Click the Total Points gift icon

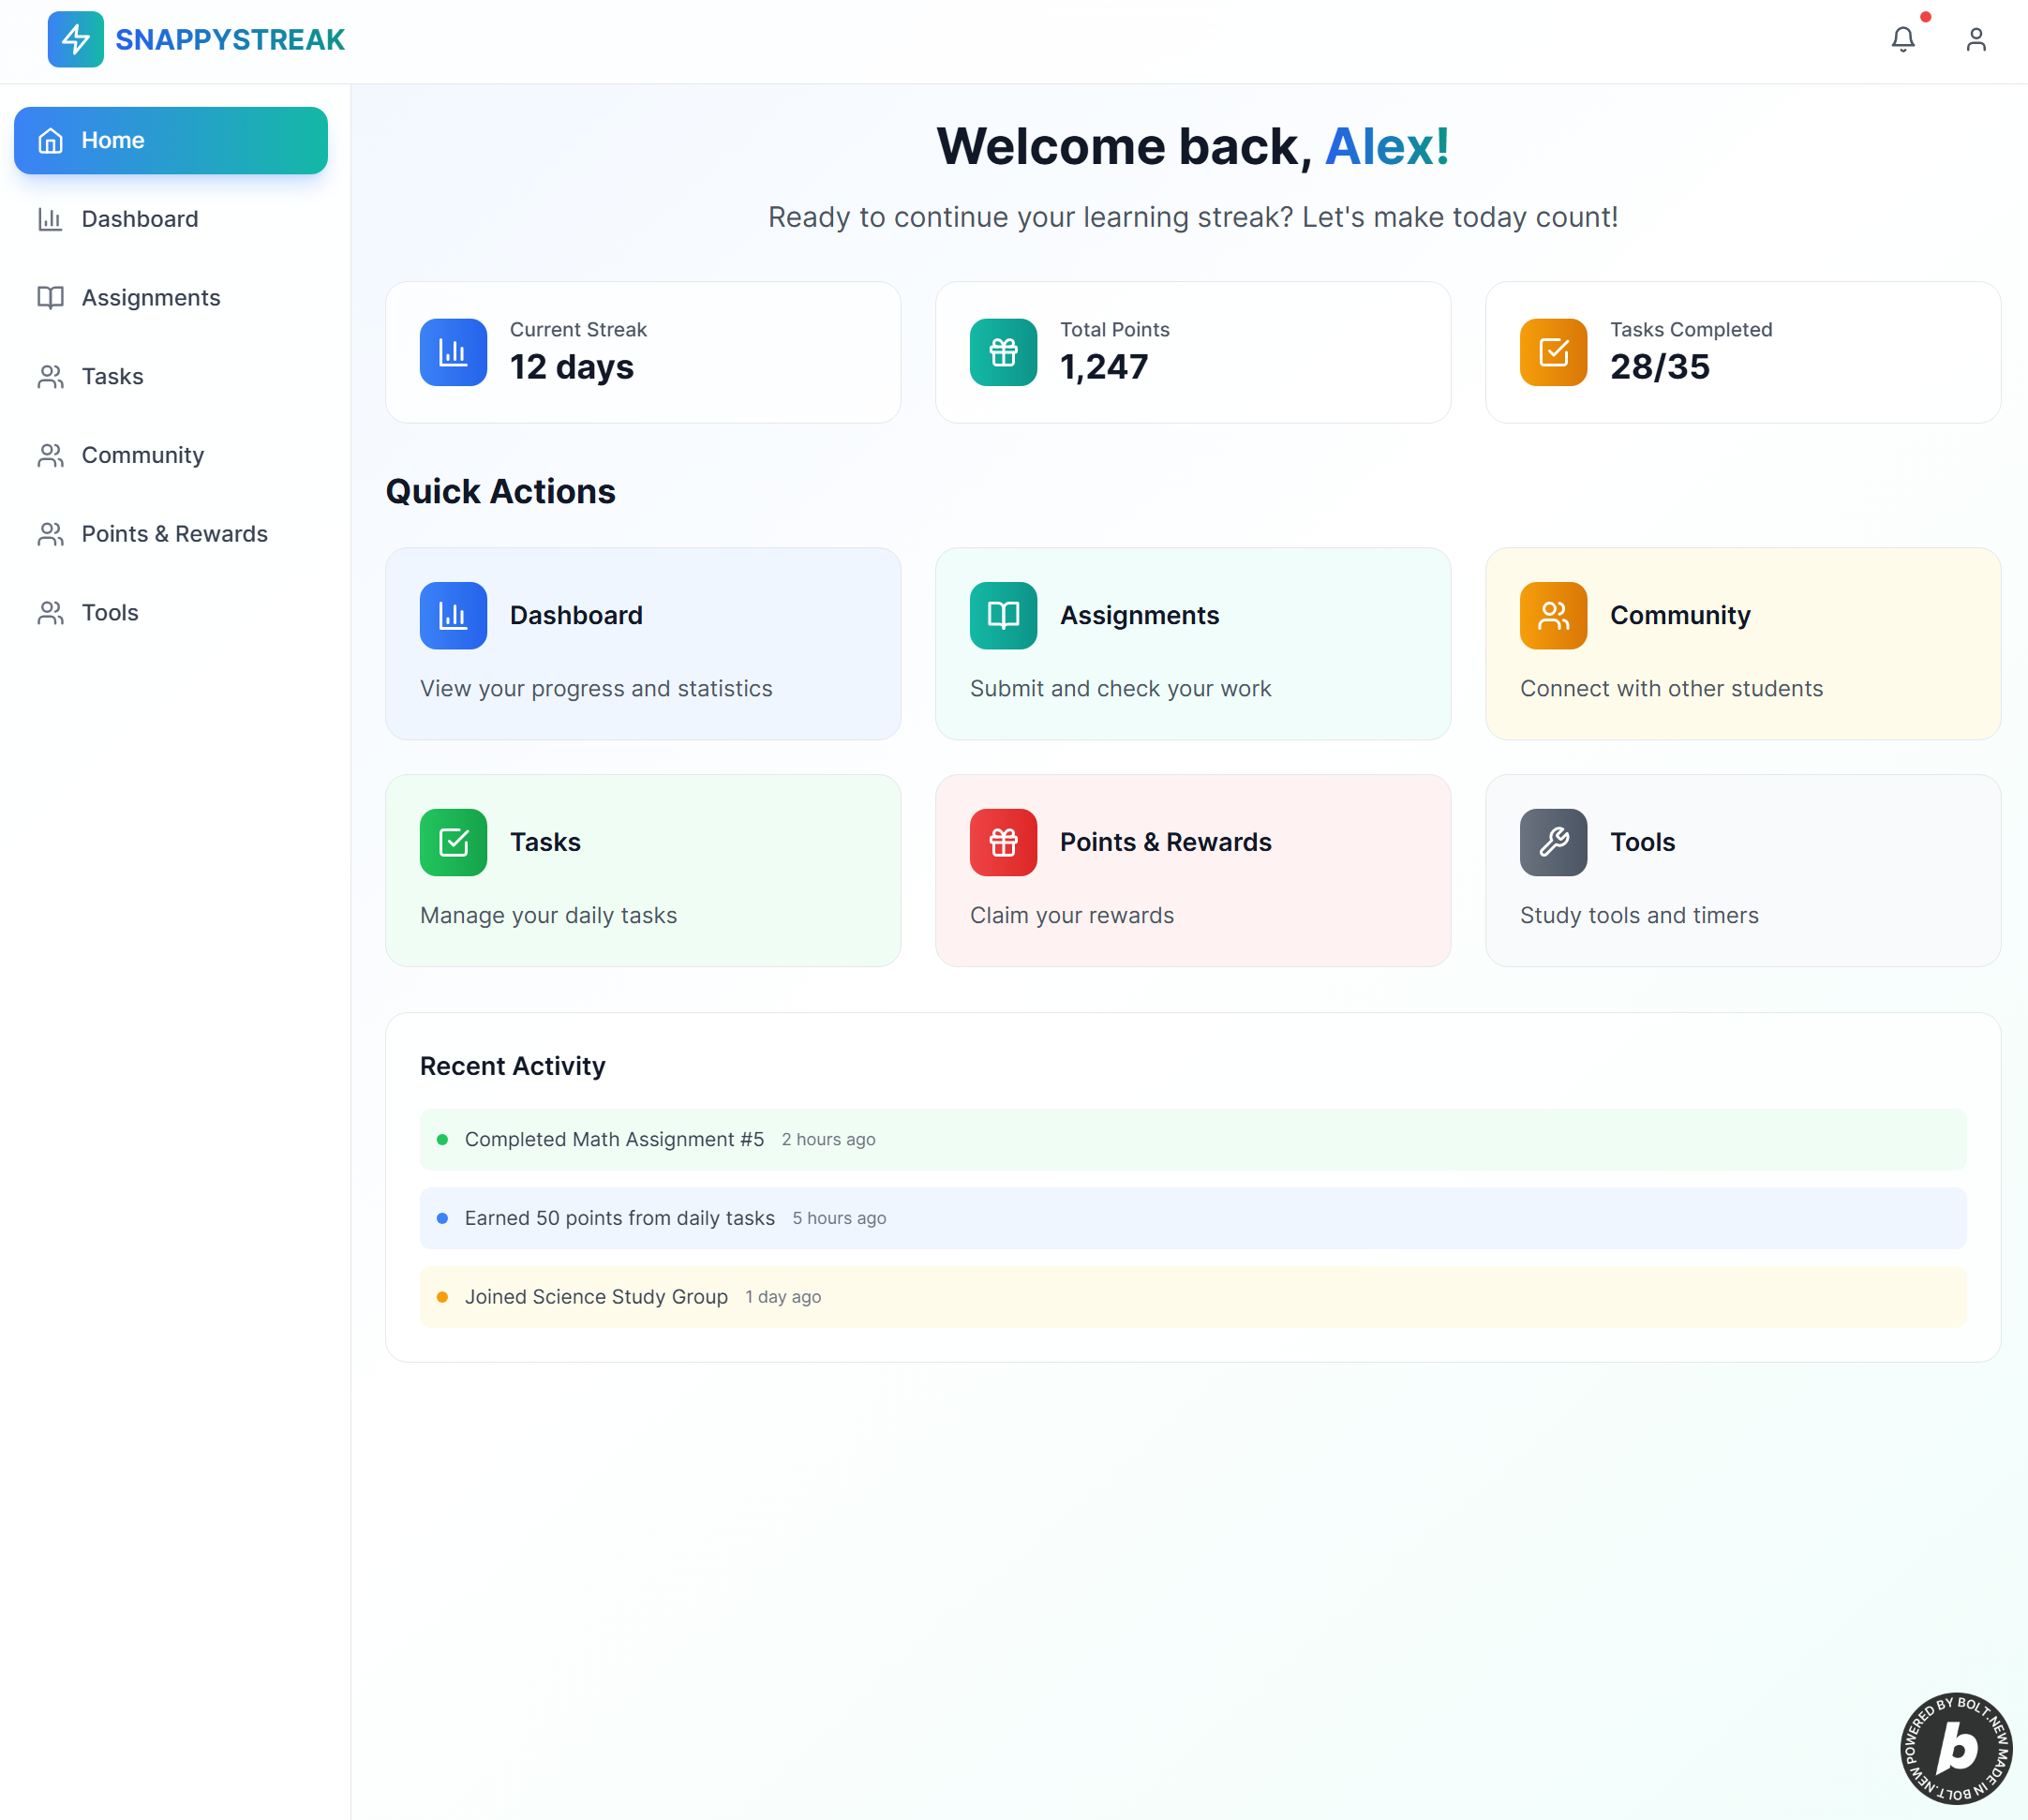tap(1003, 352)
